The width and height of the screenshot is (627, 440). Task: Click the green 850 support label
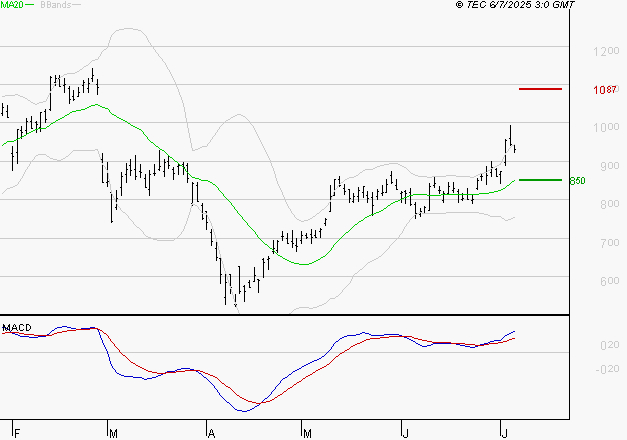click(577, 181)
